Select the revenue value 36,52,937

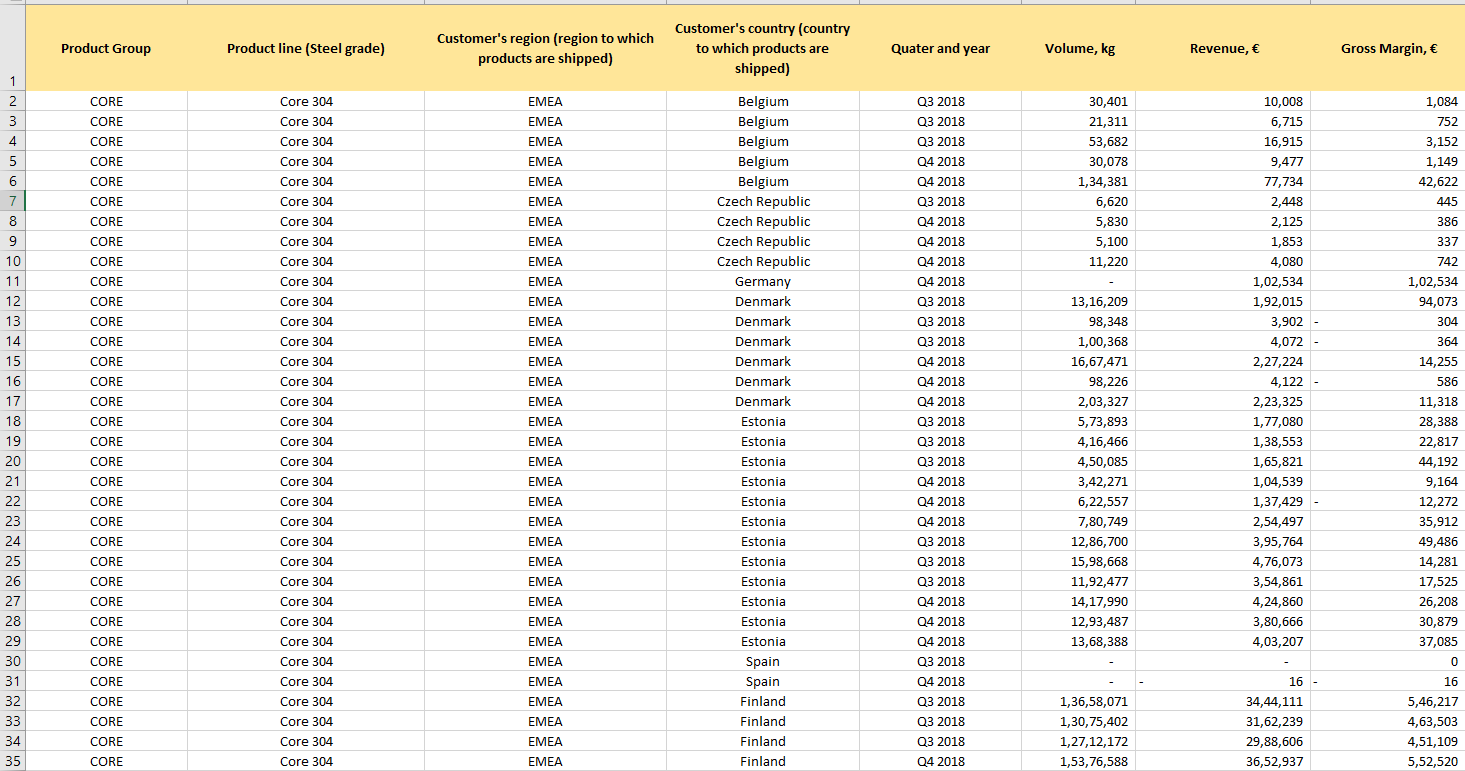1223,761
